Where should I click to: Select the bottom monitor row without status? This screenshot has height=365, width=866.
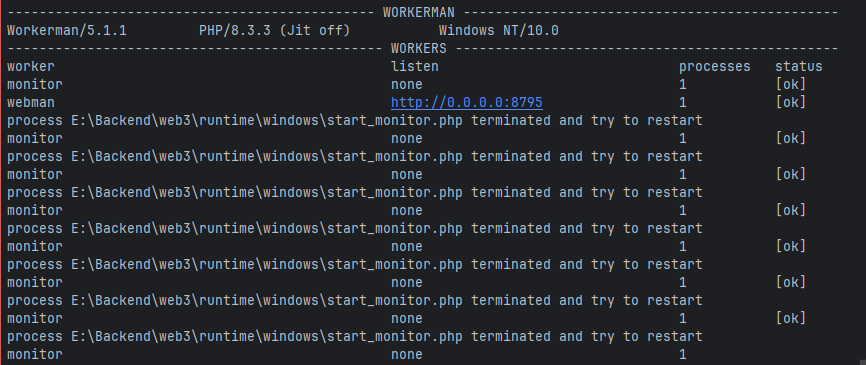347,355
